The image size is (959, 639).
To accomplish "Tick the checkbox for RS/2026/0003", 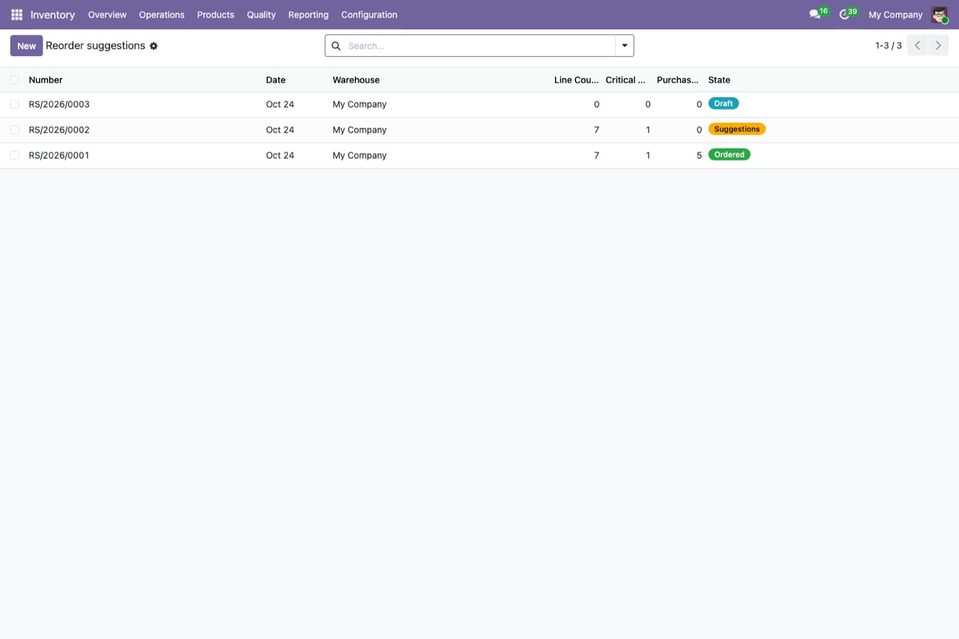I will (x=15, y=105).
